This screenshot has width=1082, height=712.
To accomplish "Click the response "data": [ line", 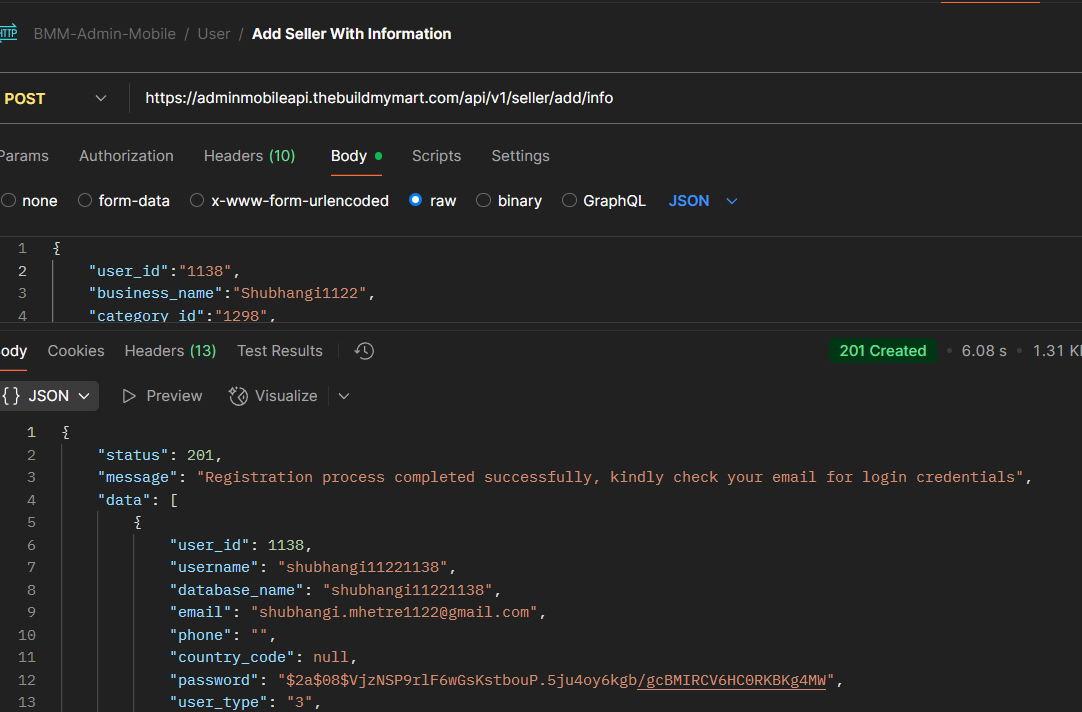I will click(137, 500).
